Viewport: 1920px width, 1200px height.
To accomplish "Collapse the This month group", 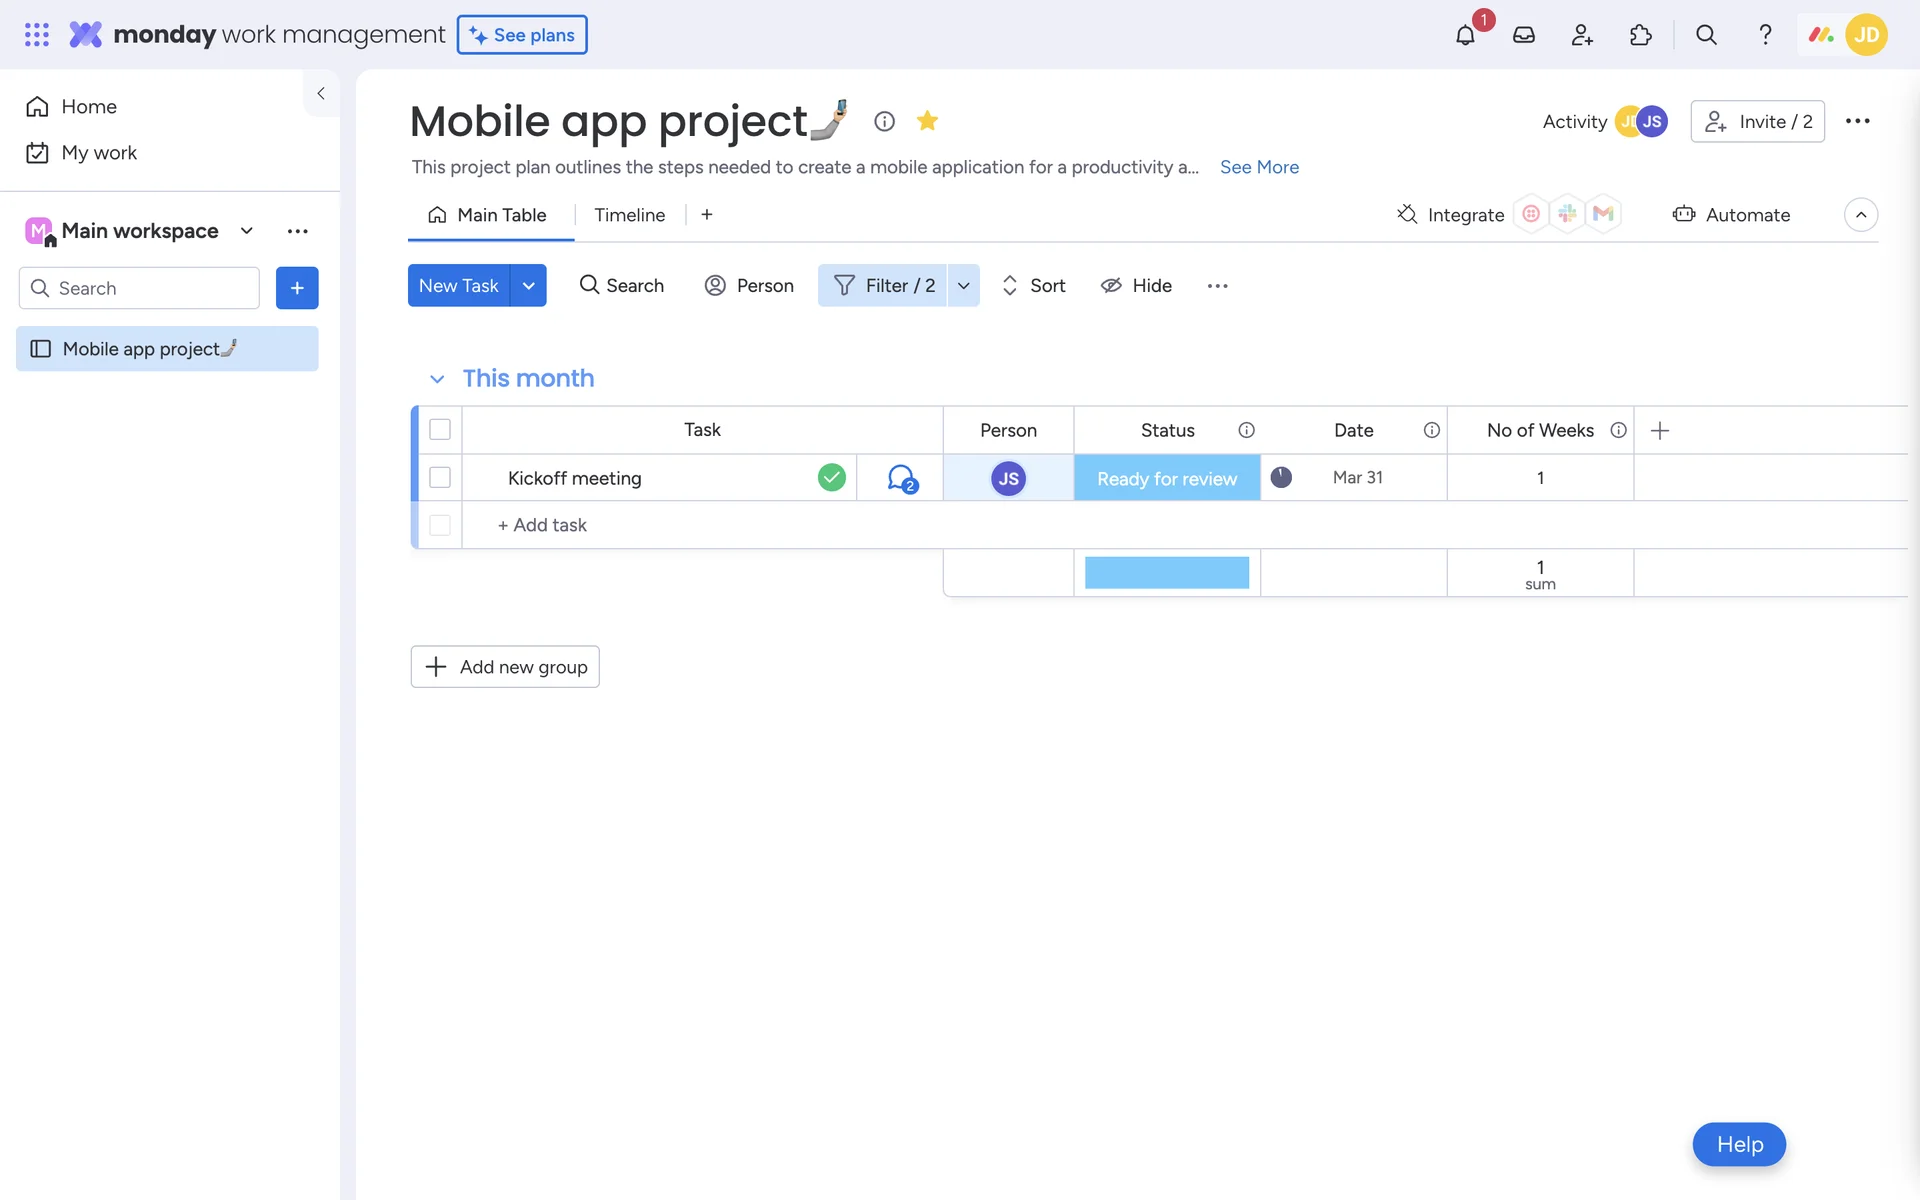I will coord(437,379).
